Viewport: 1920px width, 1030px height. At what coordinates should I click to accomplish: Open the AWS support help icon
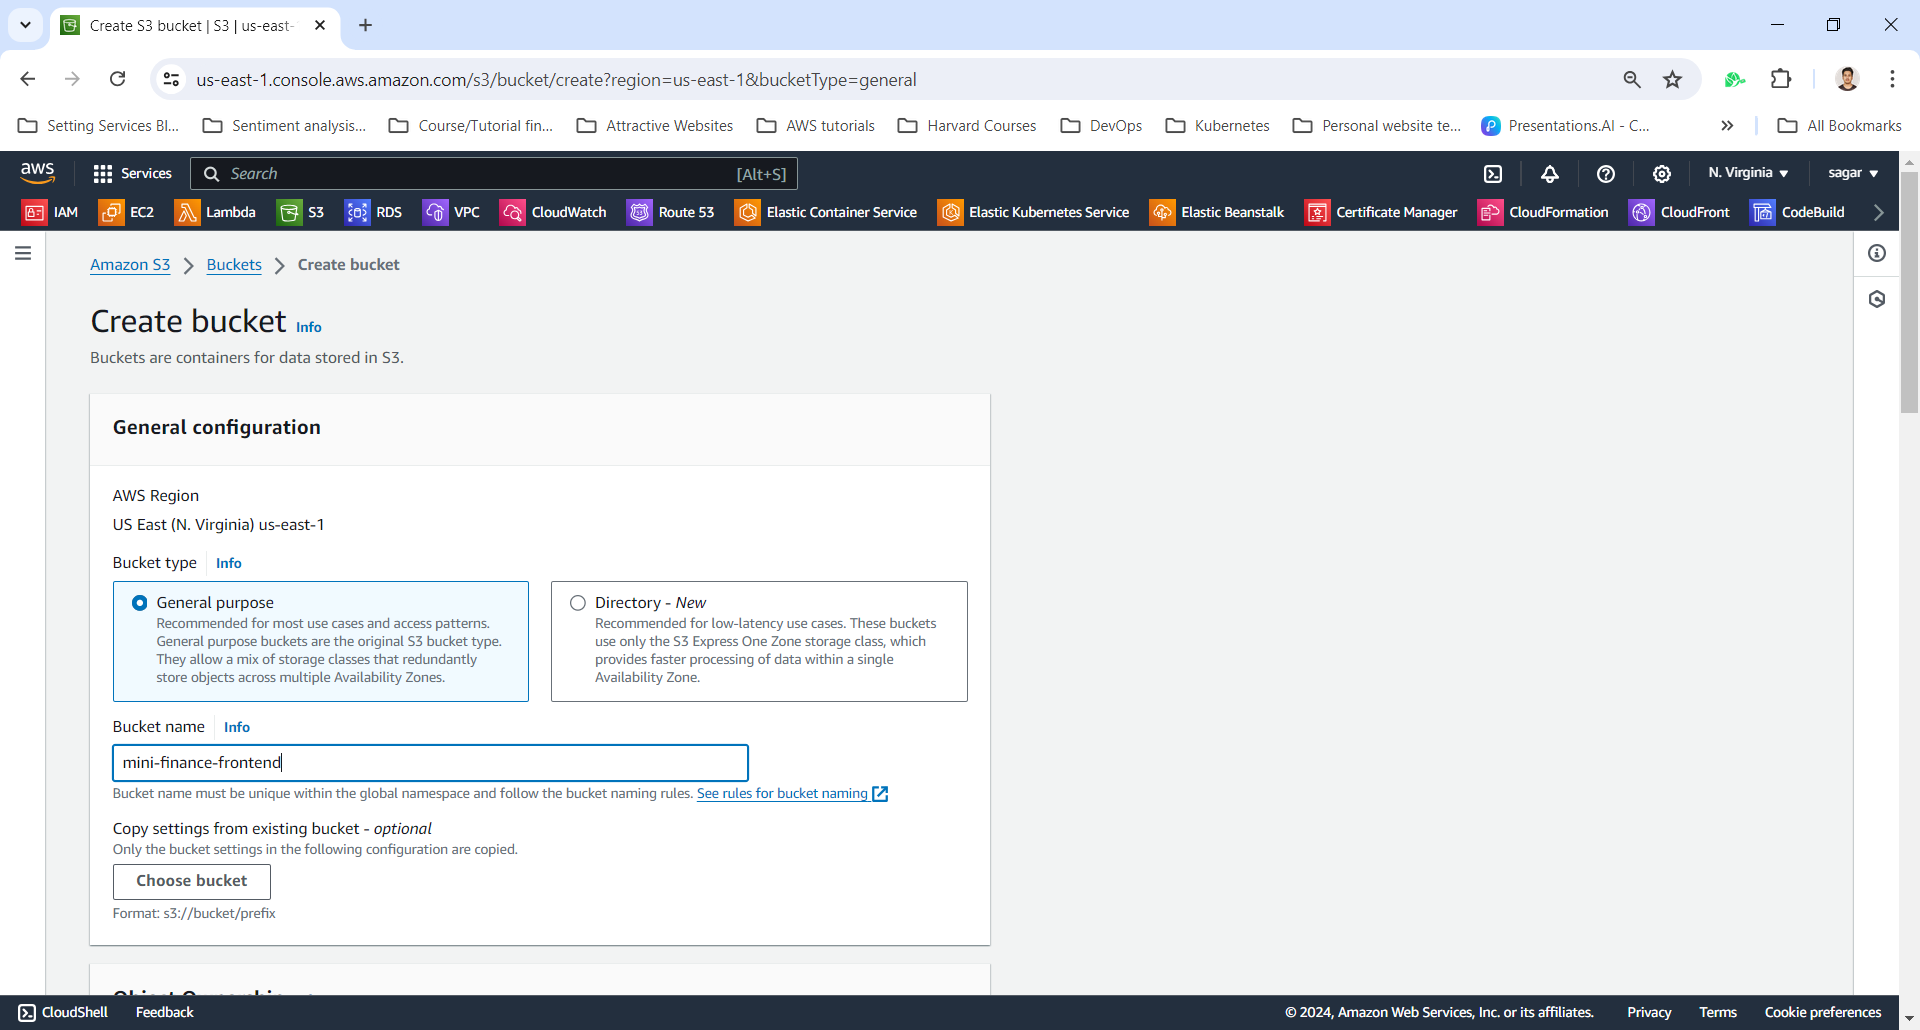pos(1605,174)
